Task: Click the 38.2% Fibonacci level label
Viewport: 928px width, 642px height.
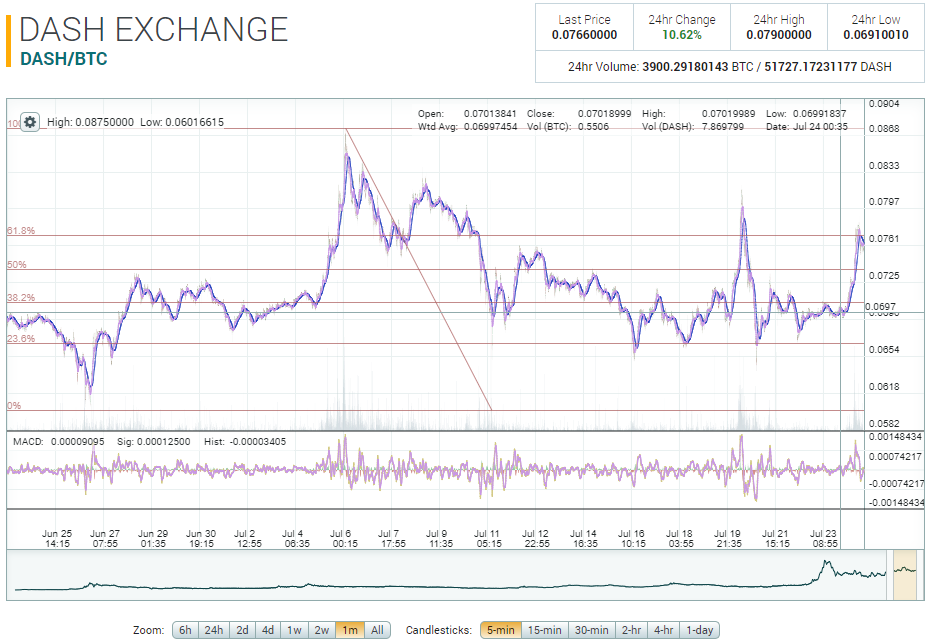Action: point(21,298)
